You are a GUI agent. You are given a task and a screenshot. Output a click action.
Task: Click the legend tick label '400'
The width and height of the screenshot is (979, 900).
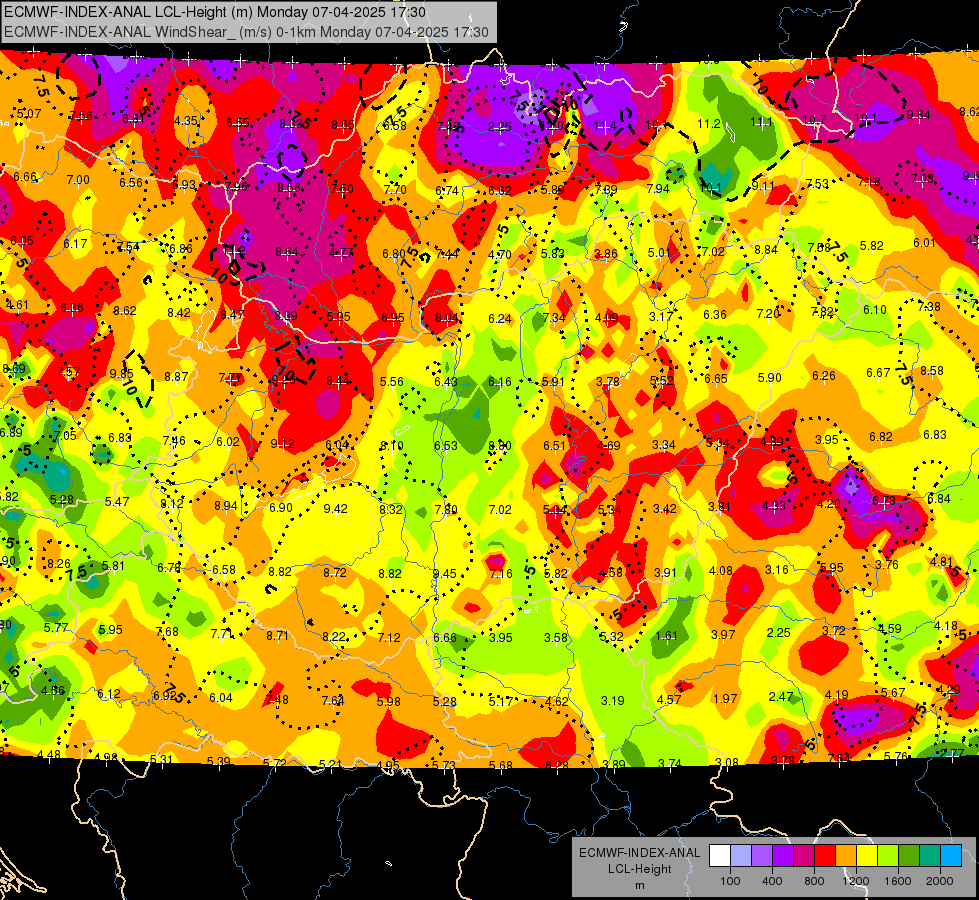coord(772,881)
